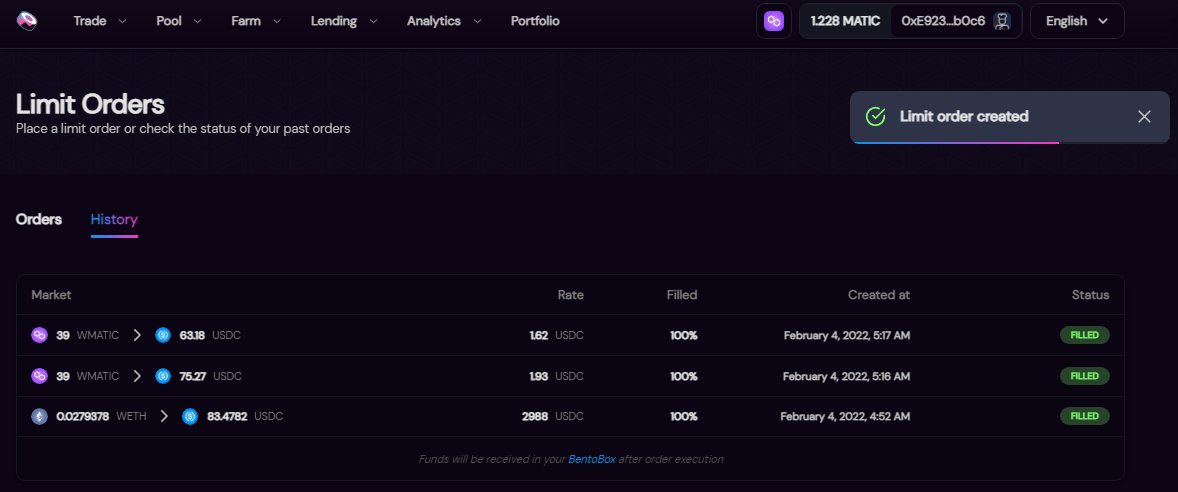Screen dimensions: 1178x492
Task: Click 'February 4, 2022, 5:16 AM' timestamp
Action: point(847,376)
